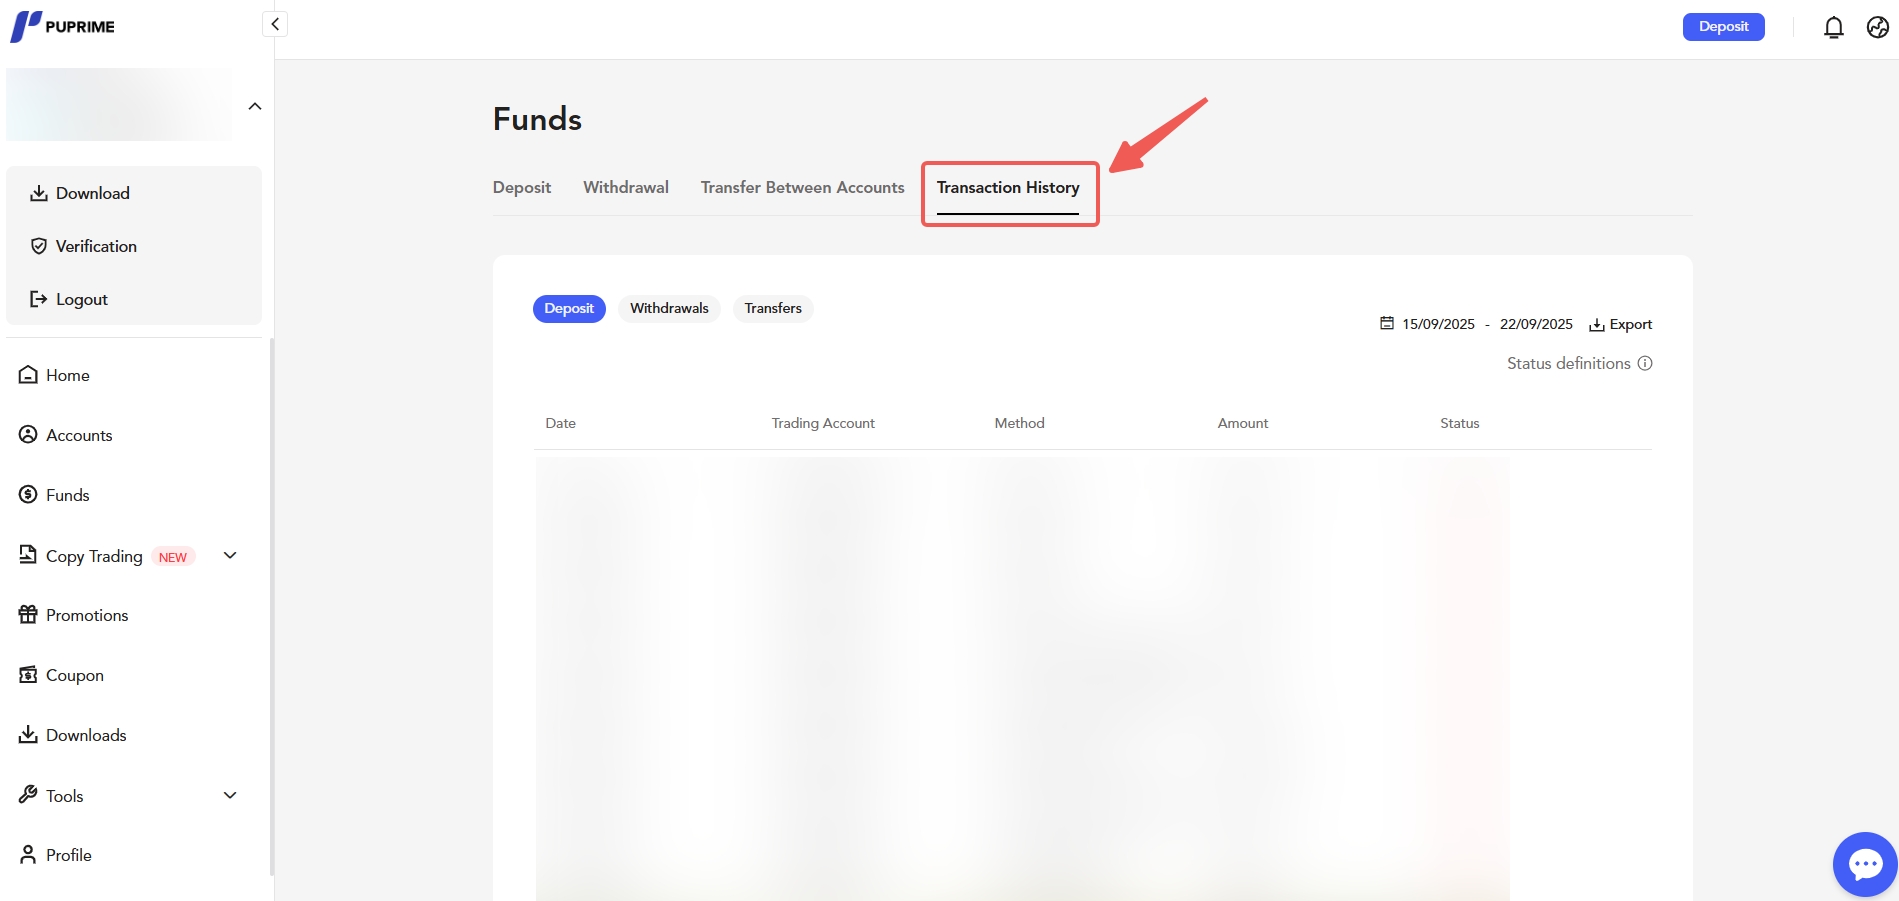The width and height of the screenshot is (1899, 901).
Task: Select the Deposit filter pill
Action: point(569,309)
